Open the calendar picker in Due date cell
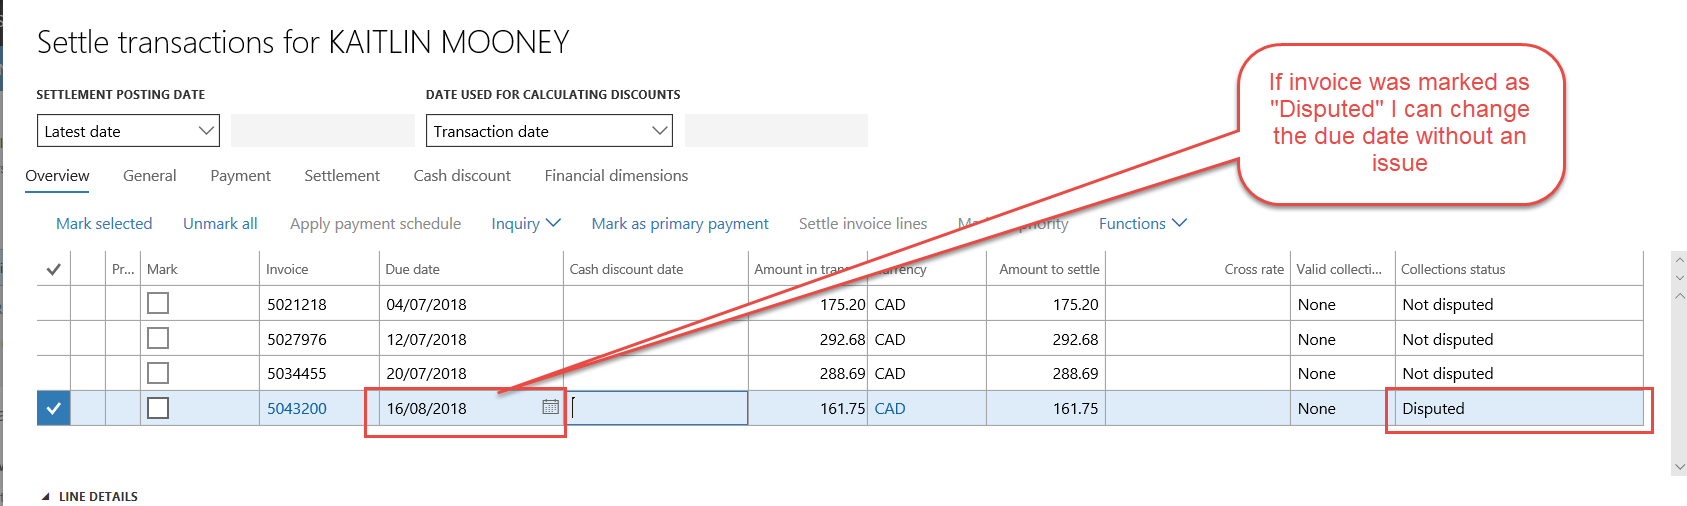Viewport: 1687px width, 506px height. 550,407
